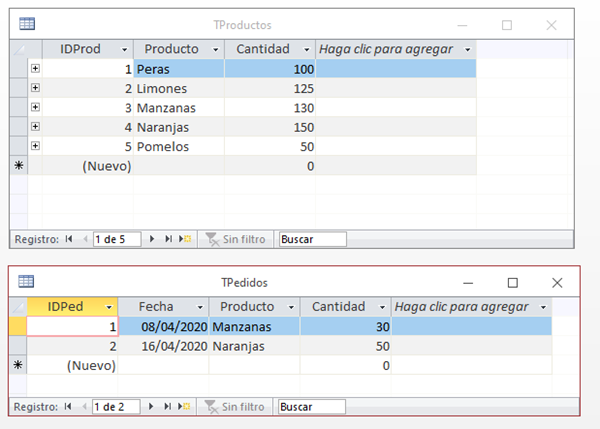This screenshot has width=600, height=429.
Task: Expand subdatasheet for Pomelos row
Action: (x=35, y=145)
